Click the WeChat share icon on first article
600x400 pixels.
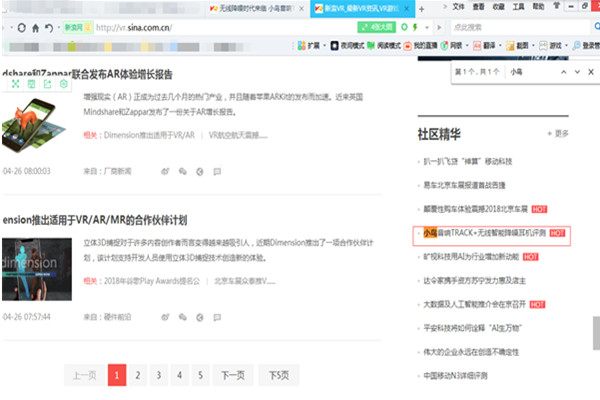click(x=183, y=171)
